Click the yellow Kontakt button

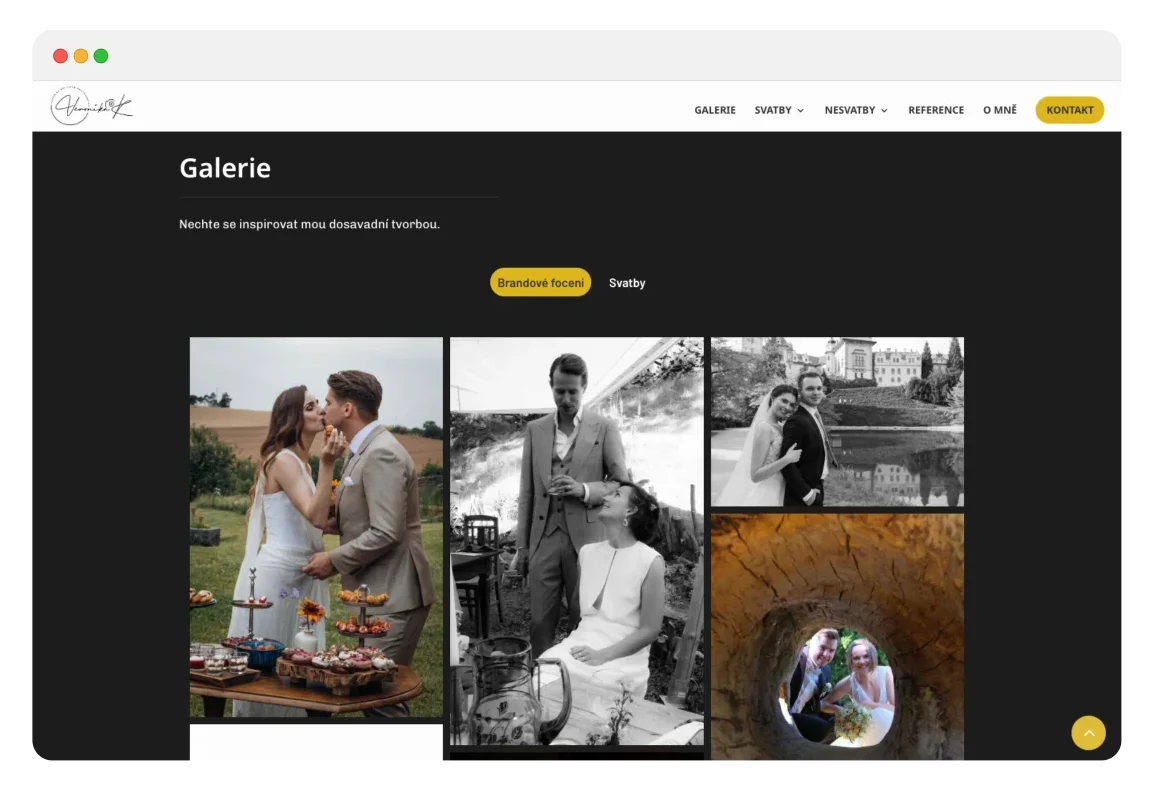1069,110
